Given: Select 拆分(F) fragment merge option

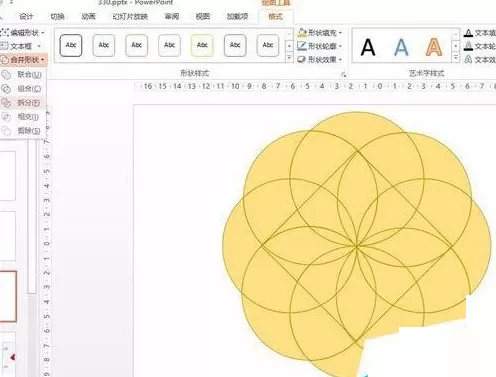Looking at the screenshot, I should [x=22, y=103].
